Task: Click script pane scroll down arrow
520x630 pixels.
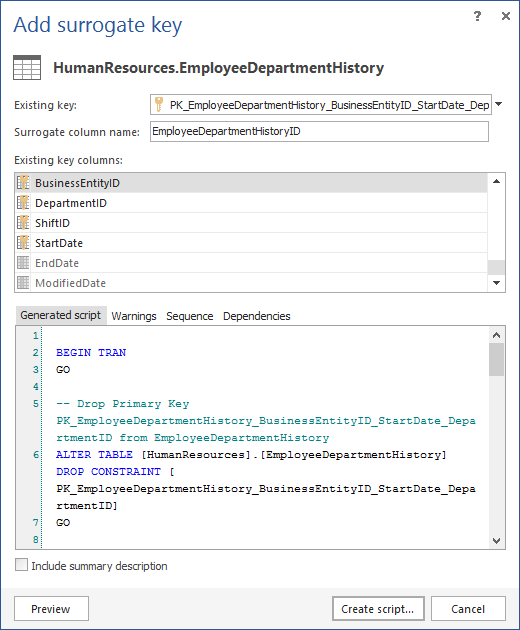Action: point(496,540)
